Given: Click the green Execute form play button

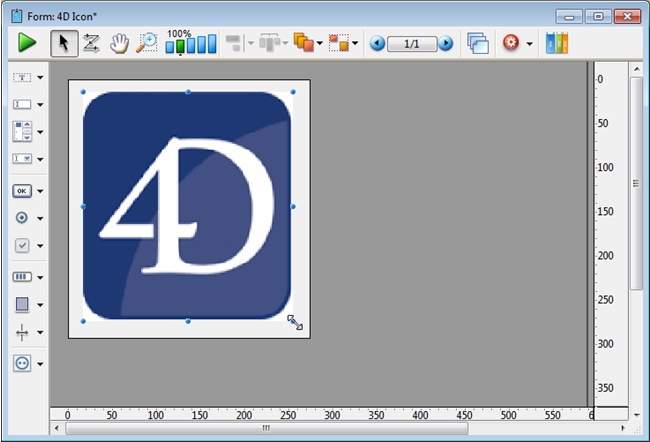Looking at the screenshot, I should pos(27,43).
